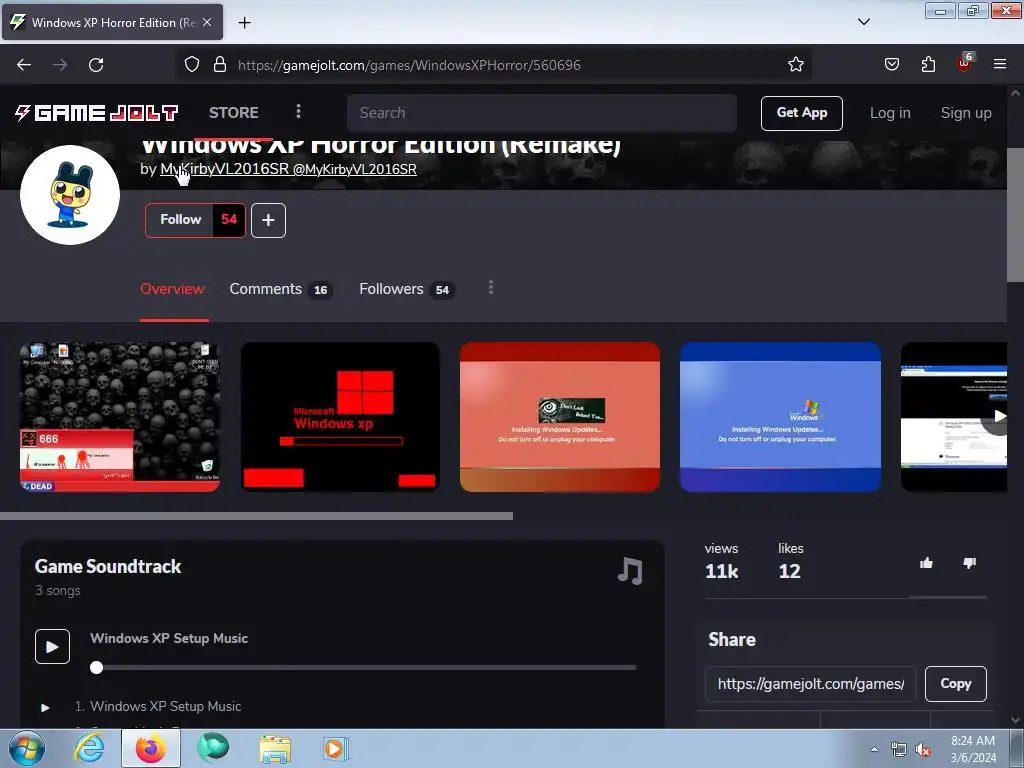This screenshot has height=768, width=1024.
Task: View site security padlock info
Action: 220,65
